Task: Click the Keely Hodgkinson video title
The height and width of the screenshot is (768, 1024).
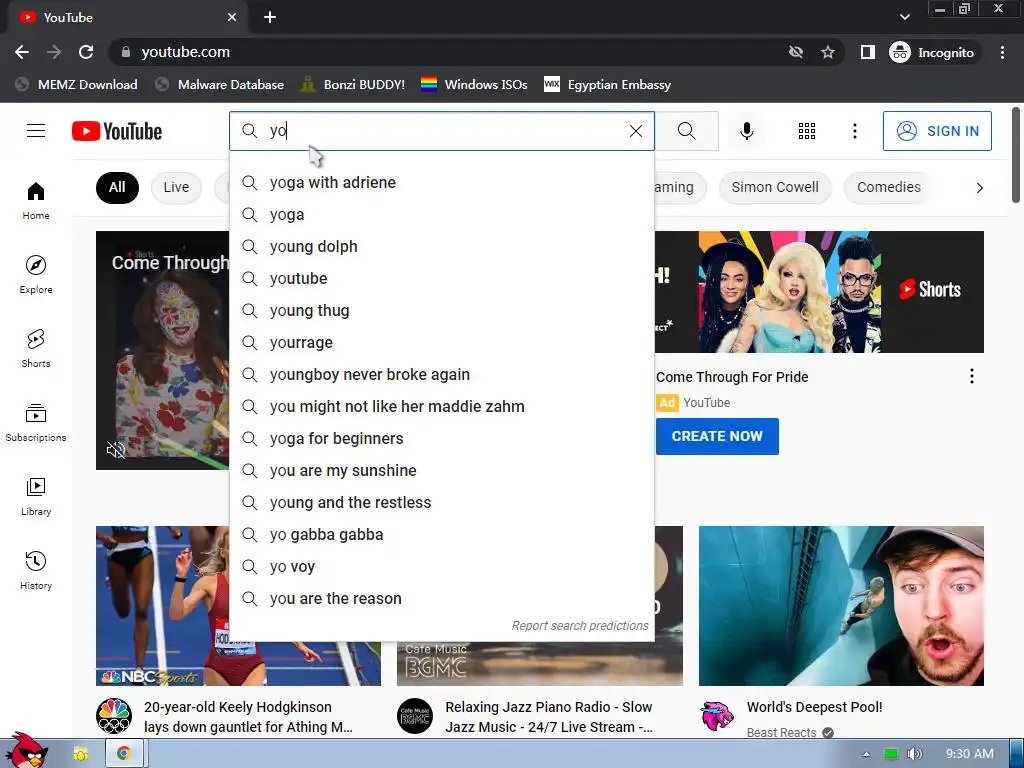Action: 248,717
